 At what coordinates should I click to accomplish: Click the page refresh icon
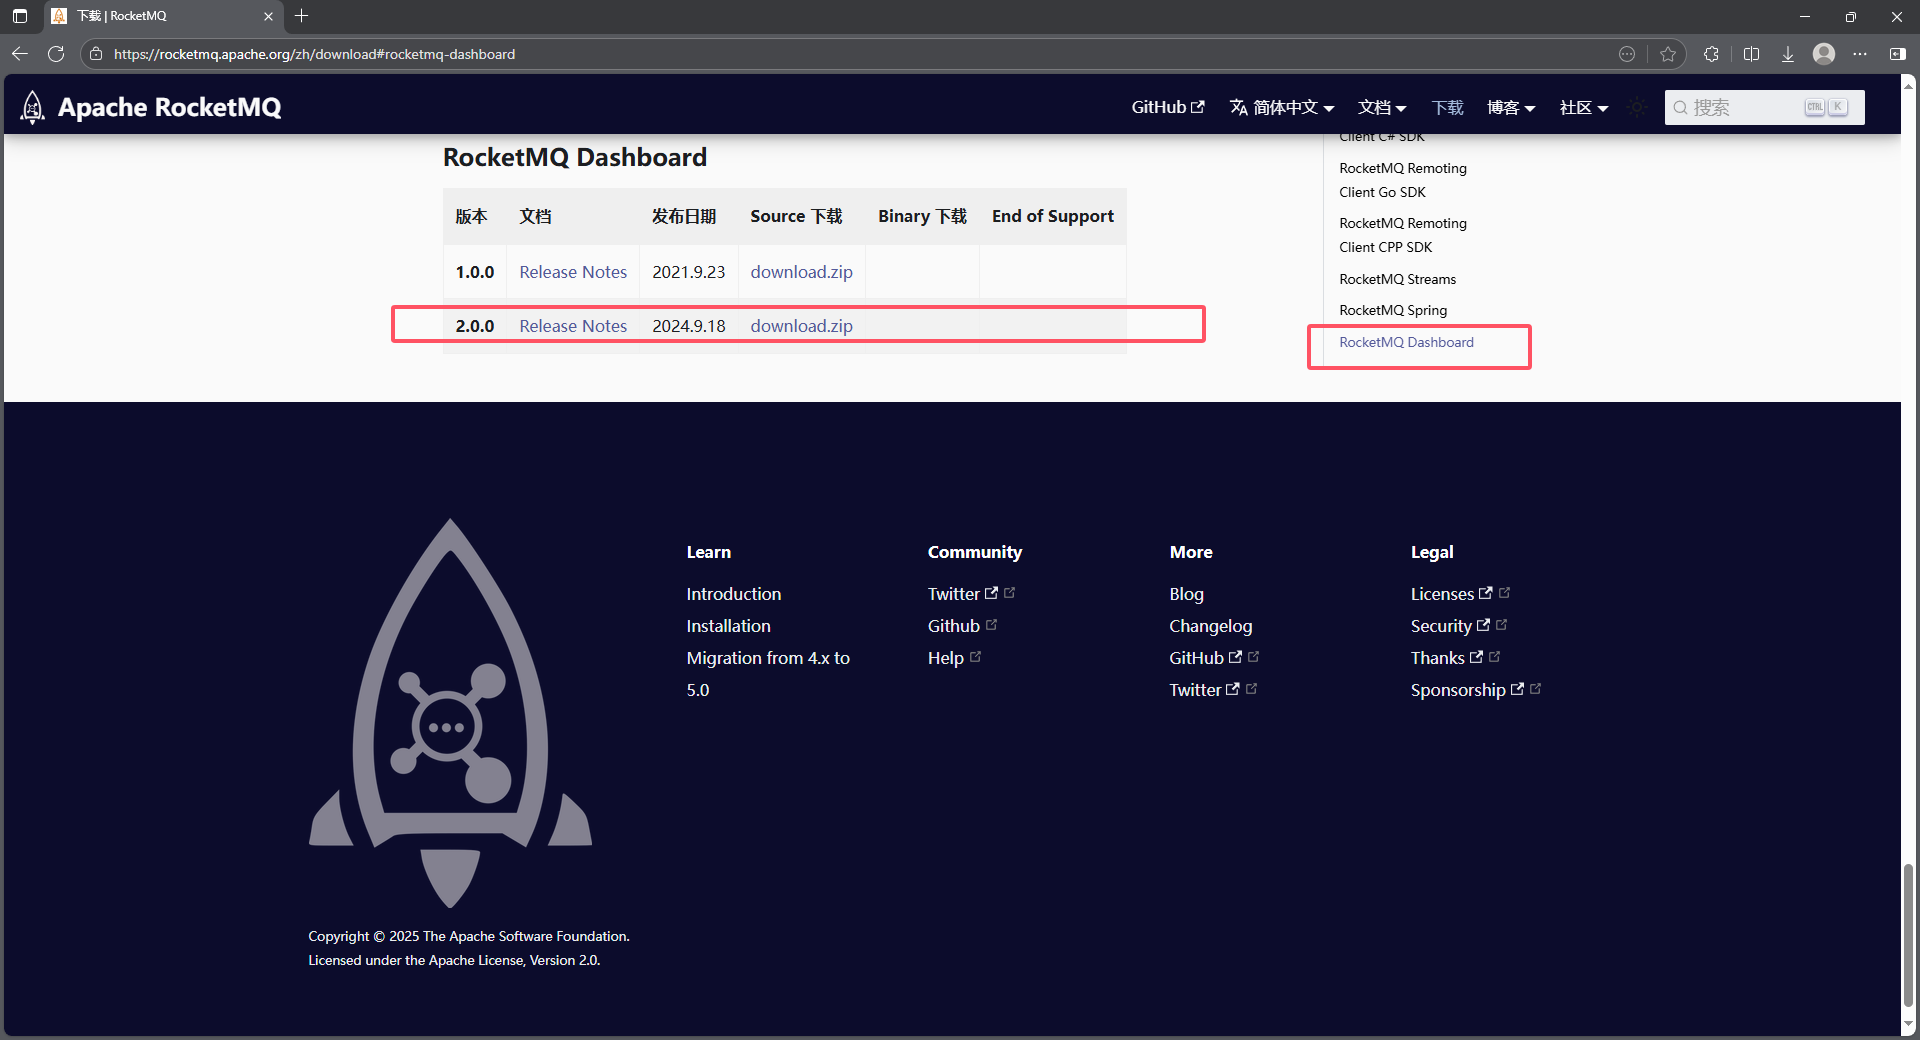tap(56, 54)
